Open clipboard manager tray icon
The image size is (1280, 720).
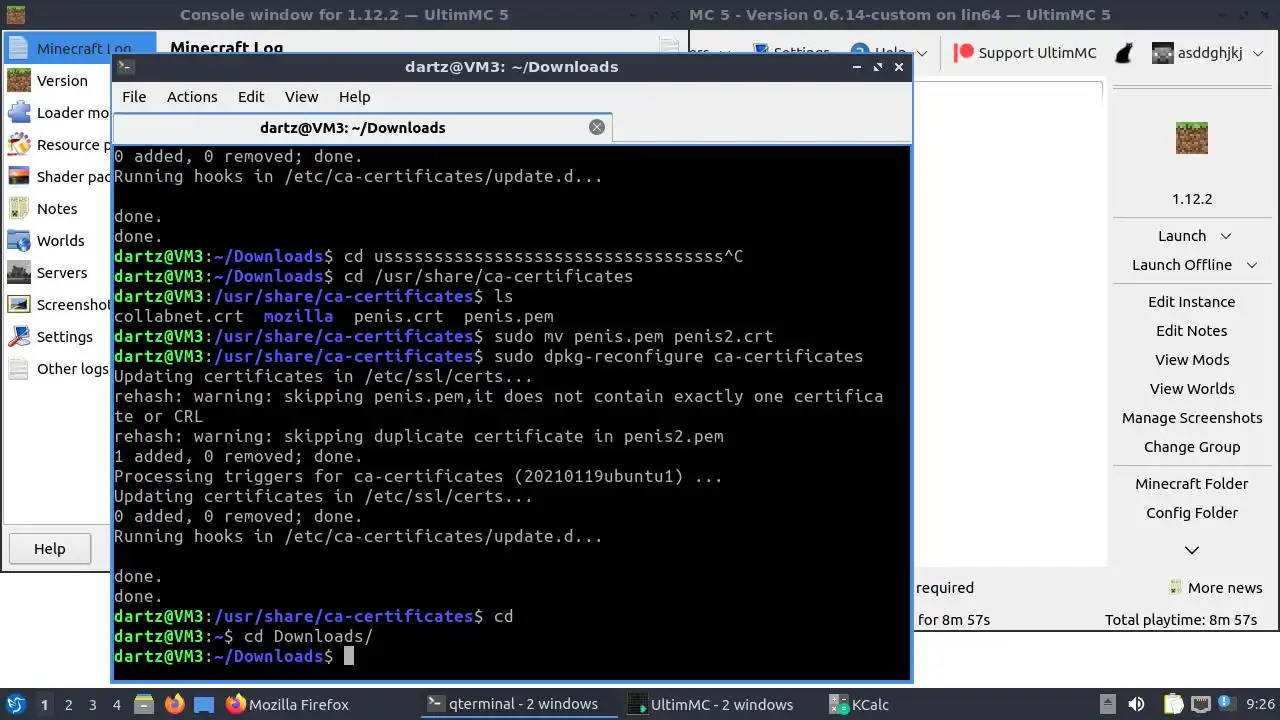point(1173,705)
